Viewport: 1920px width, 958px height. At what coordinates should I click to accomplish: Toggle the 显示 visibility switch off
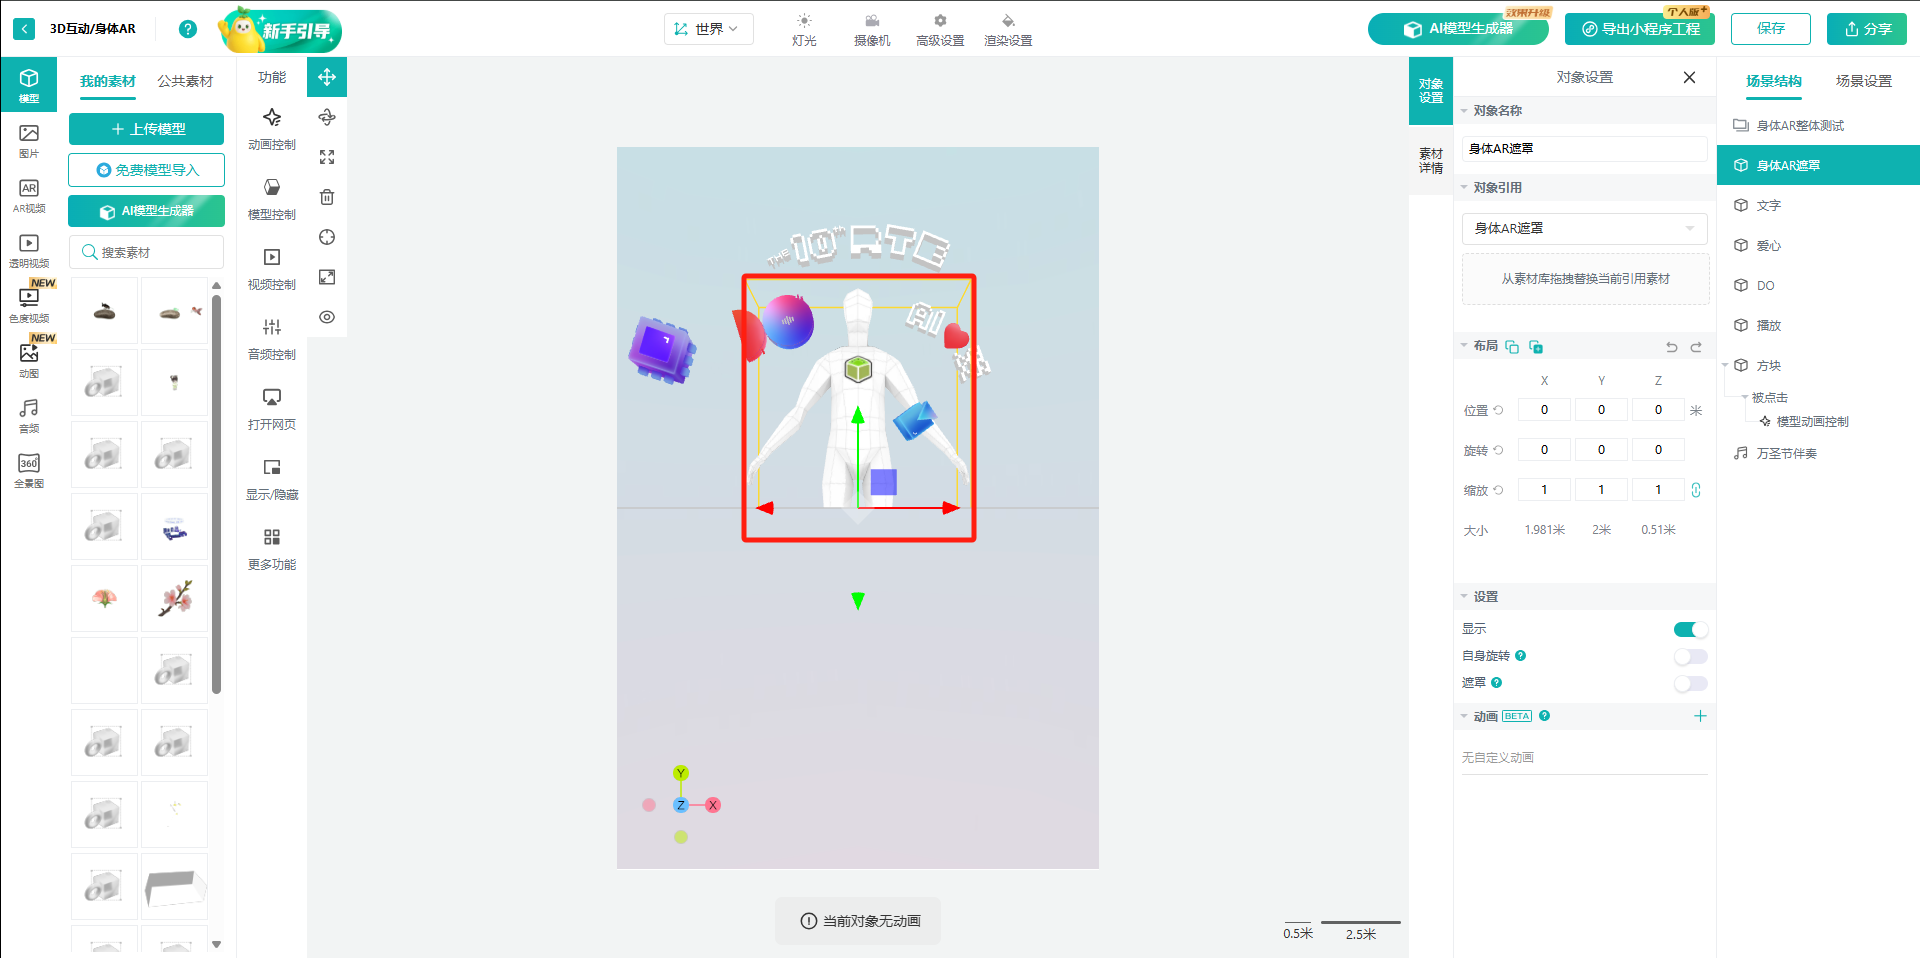(1690, 629)
